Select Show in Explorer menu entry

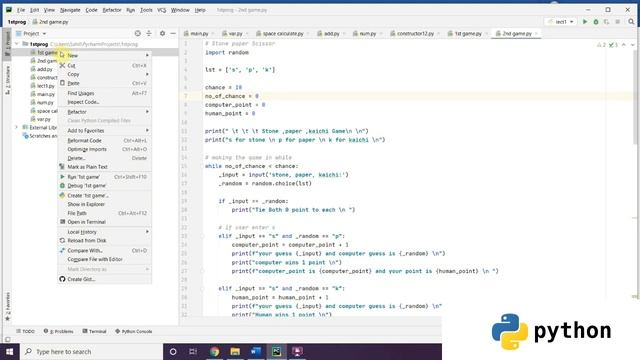click(105, 204)
